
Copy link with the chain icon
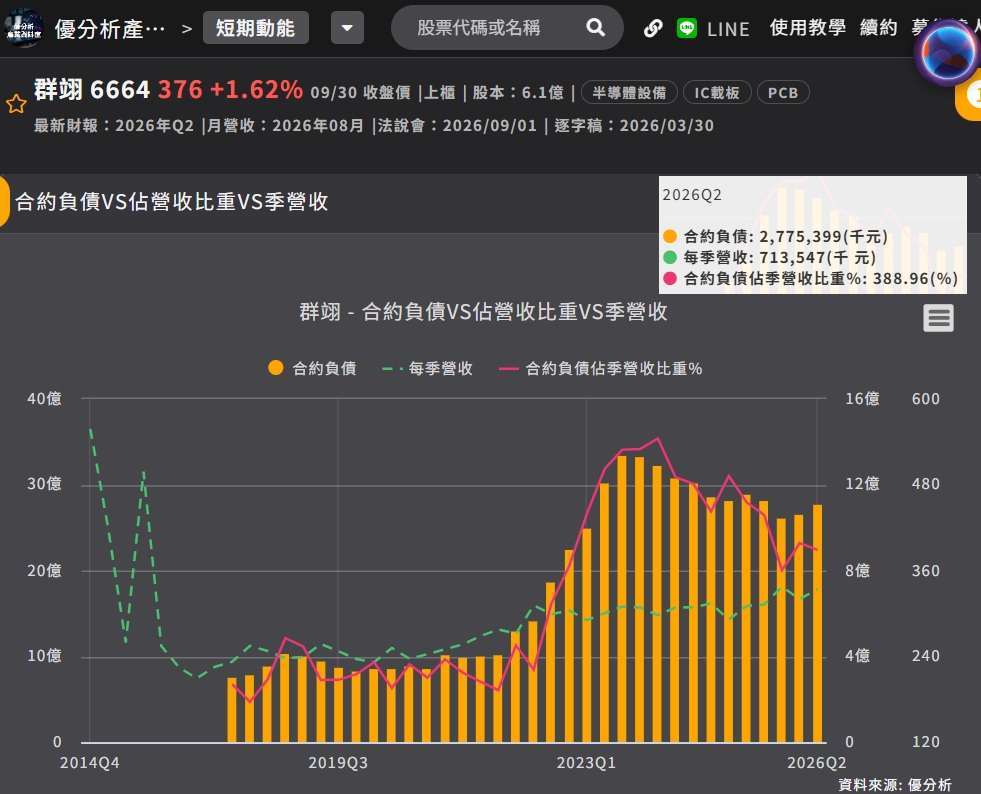[x=653, y=29]
